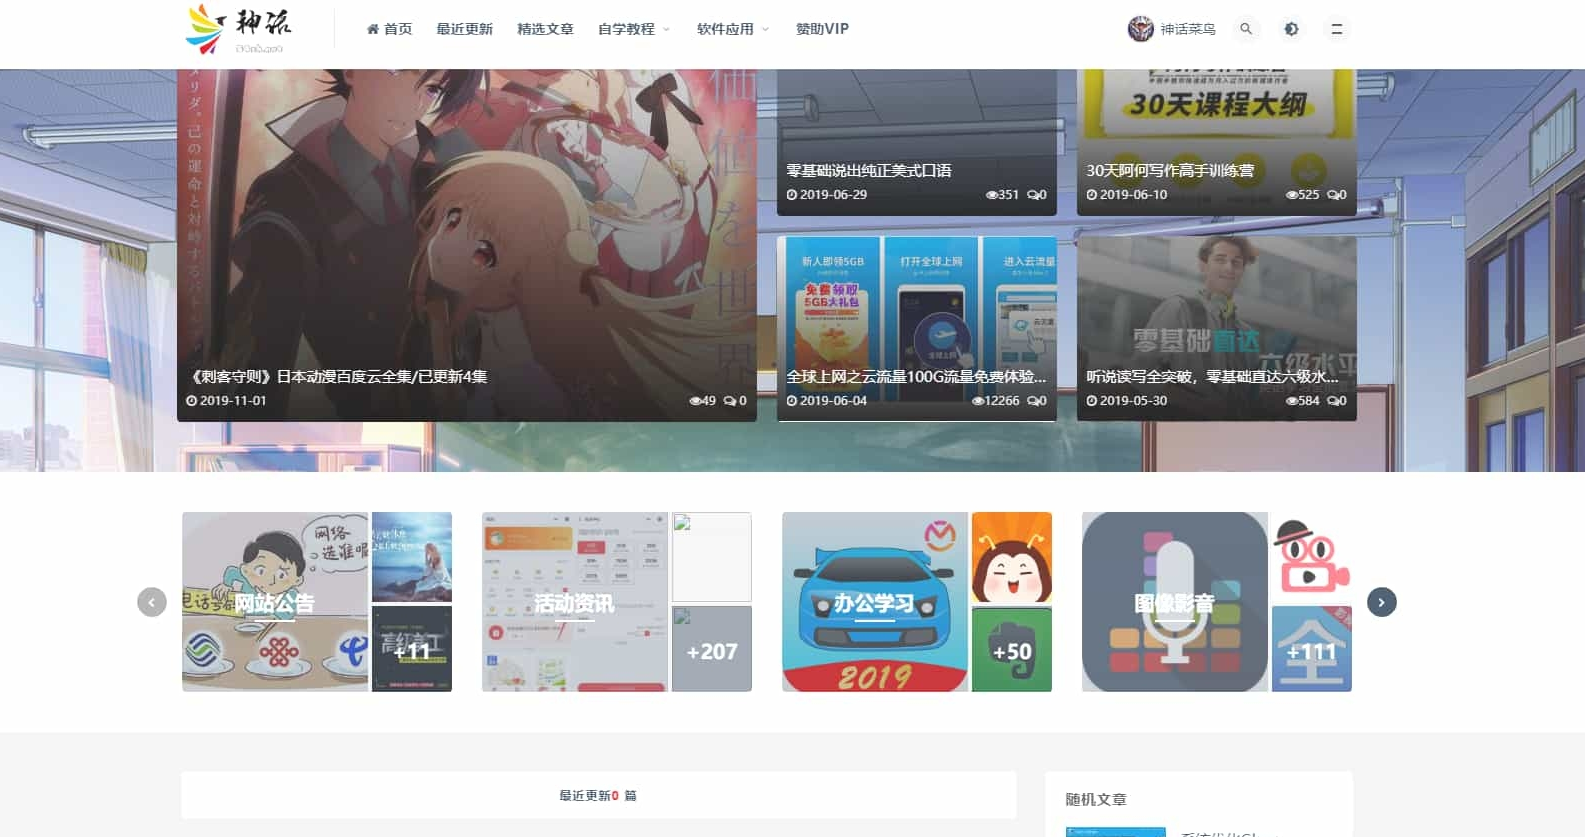Viewport: 1585px width, 837px height.
Task: Click the +111 more thumbnail in 图像影音
Action: tap(1312, 649)
